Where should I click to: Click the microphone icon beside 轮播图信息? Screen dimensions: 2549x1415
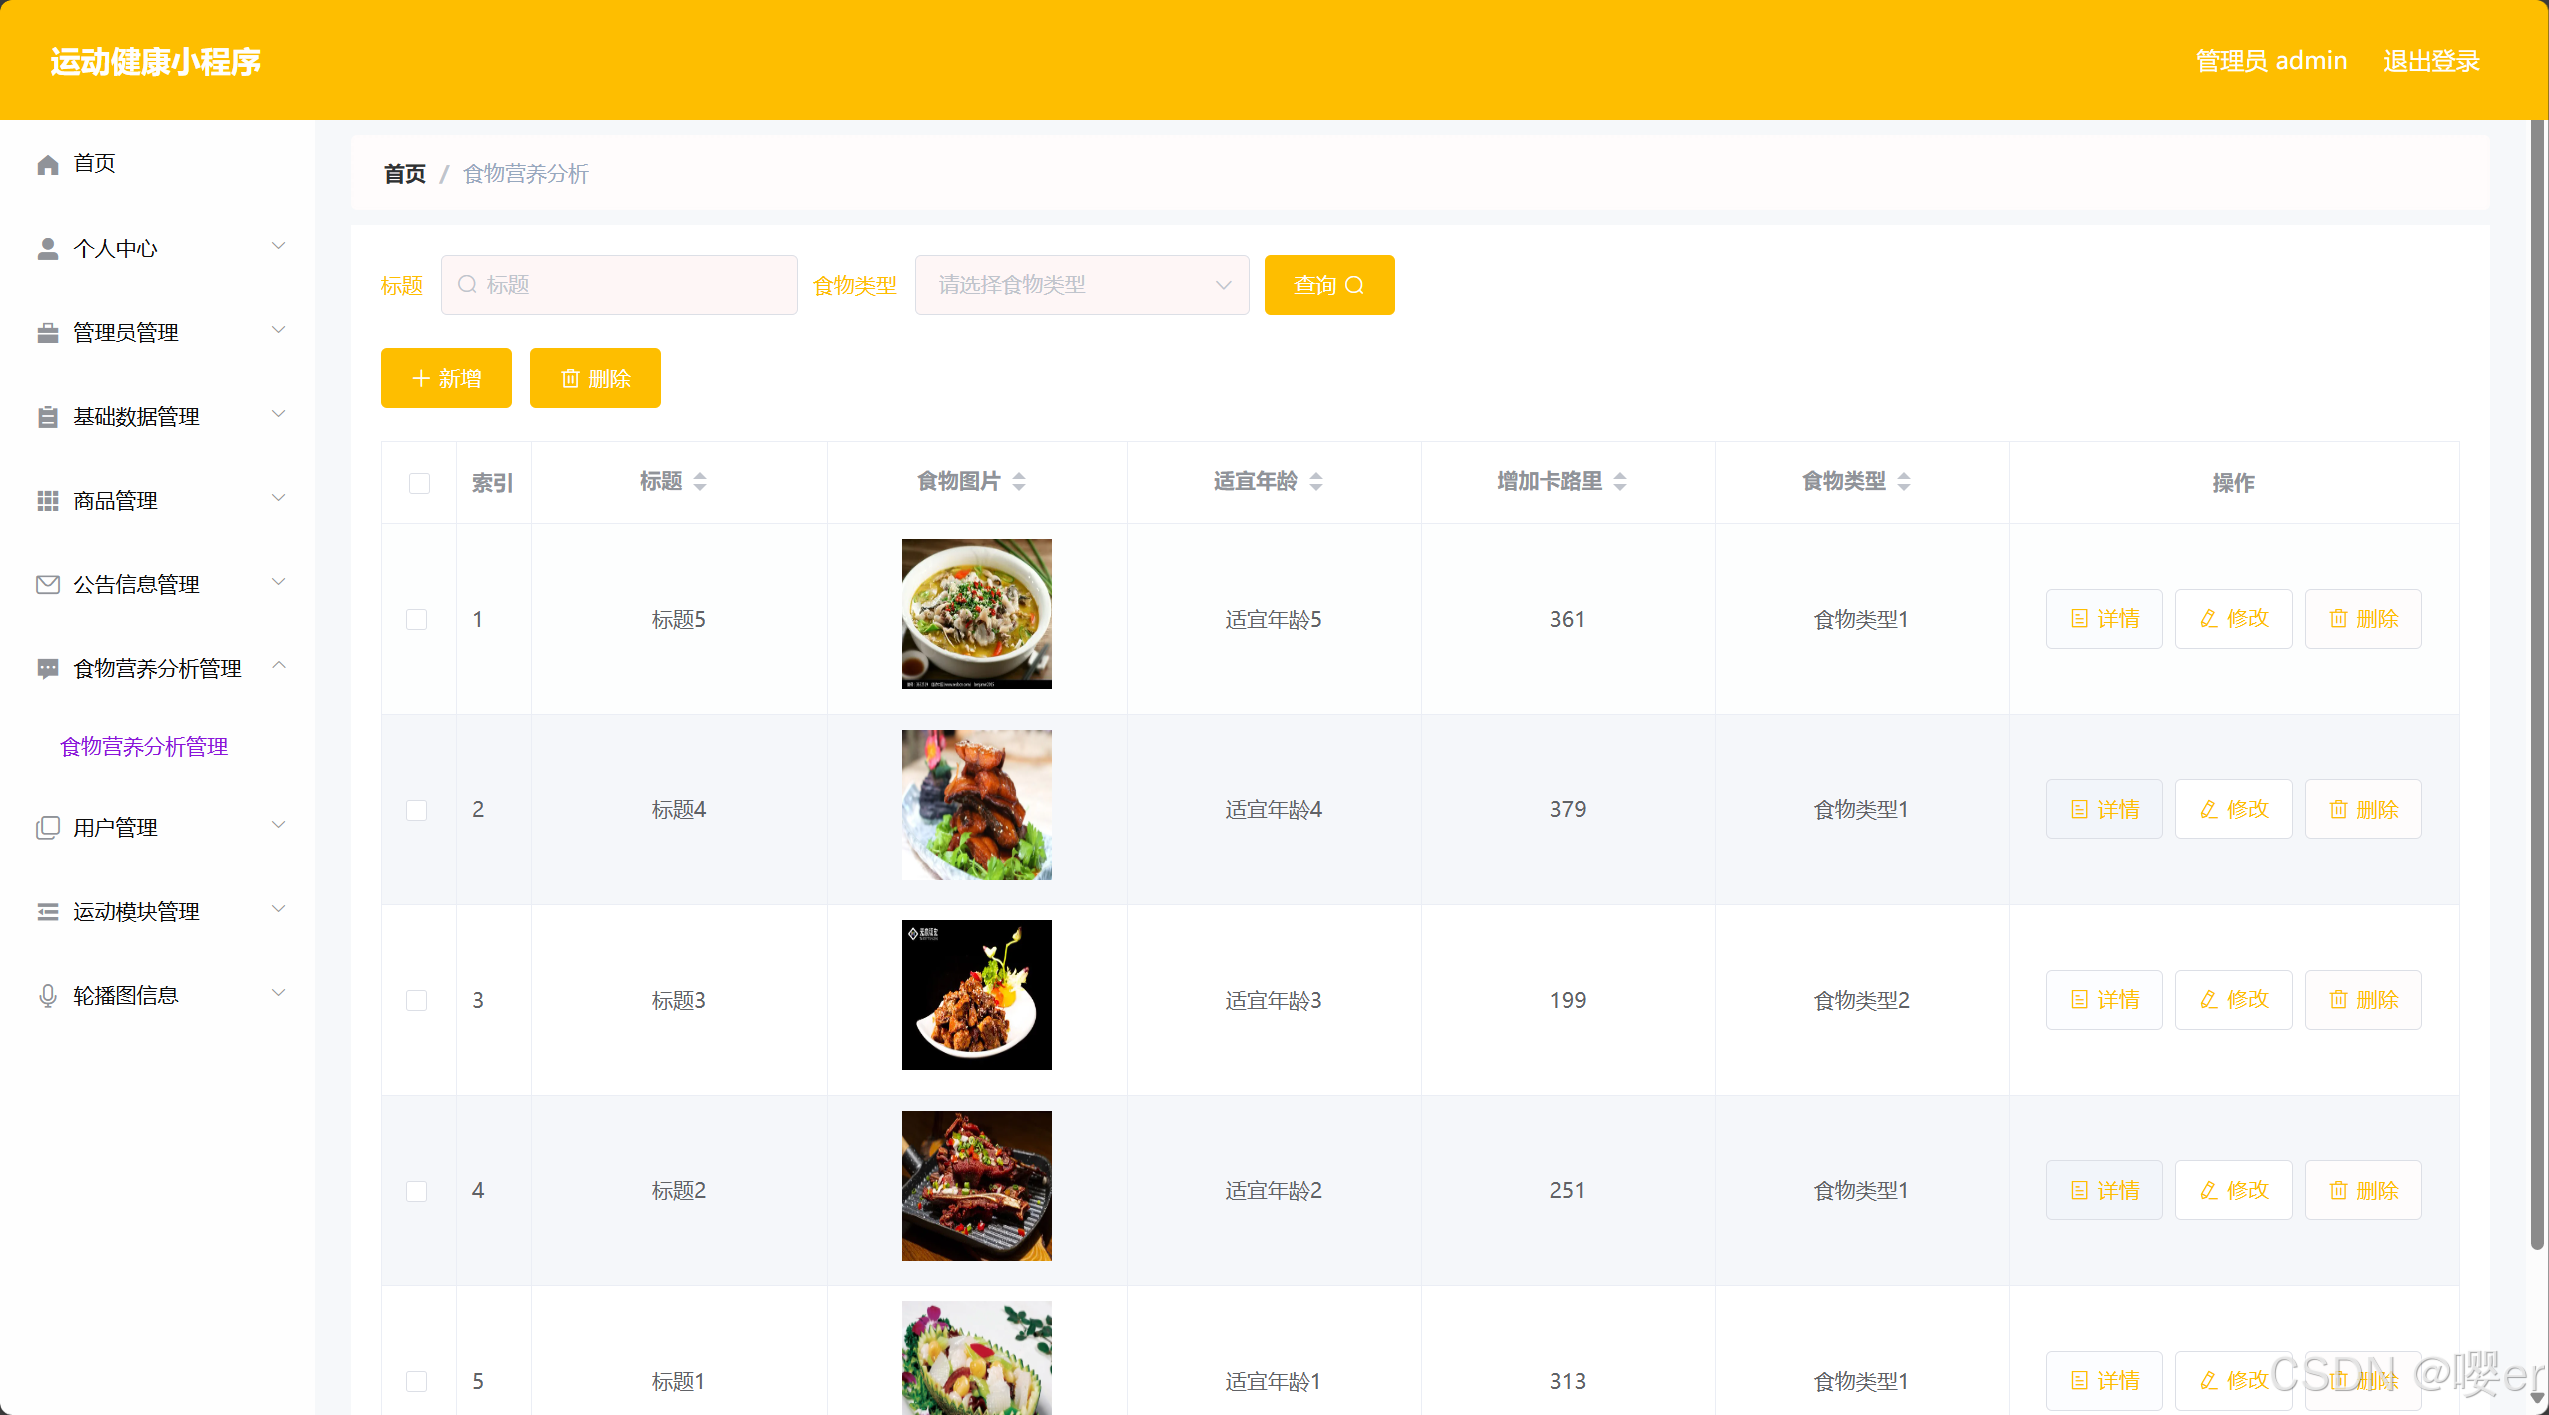click(x=48, y=996)
